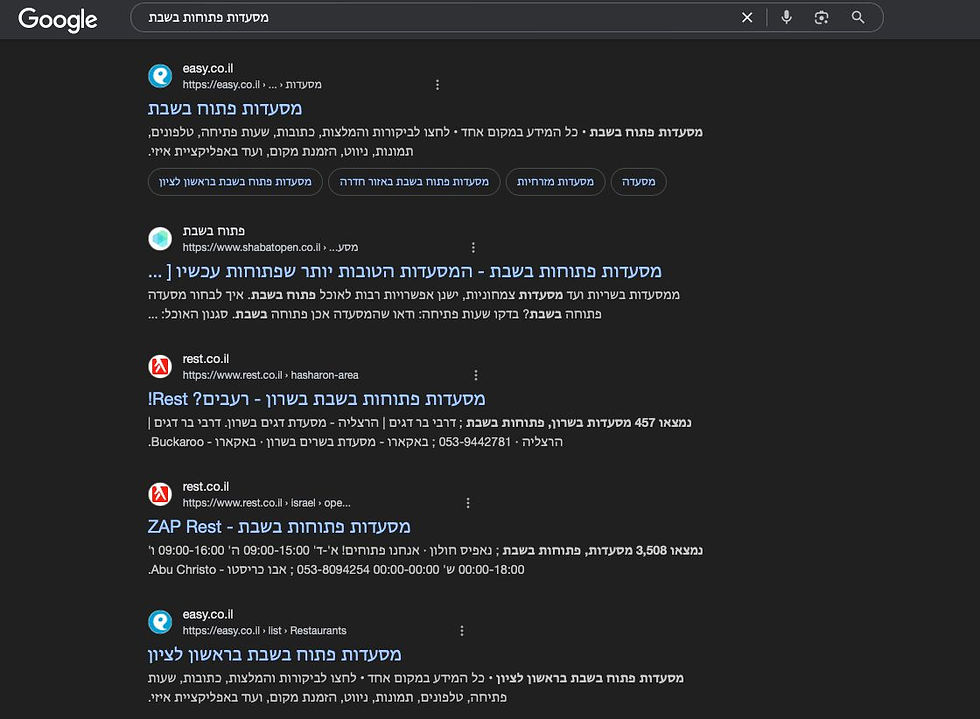
Task: Click URL rest.co.il › israel › ope...
Action: pyautogui.click(x=266, y=503)
